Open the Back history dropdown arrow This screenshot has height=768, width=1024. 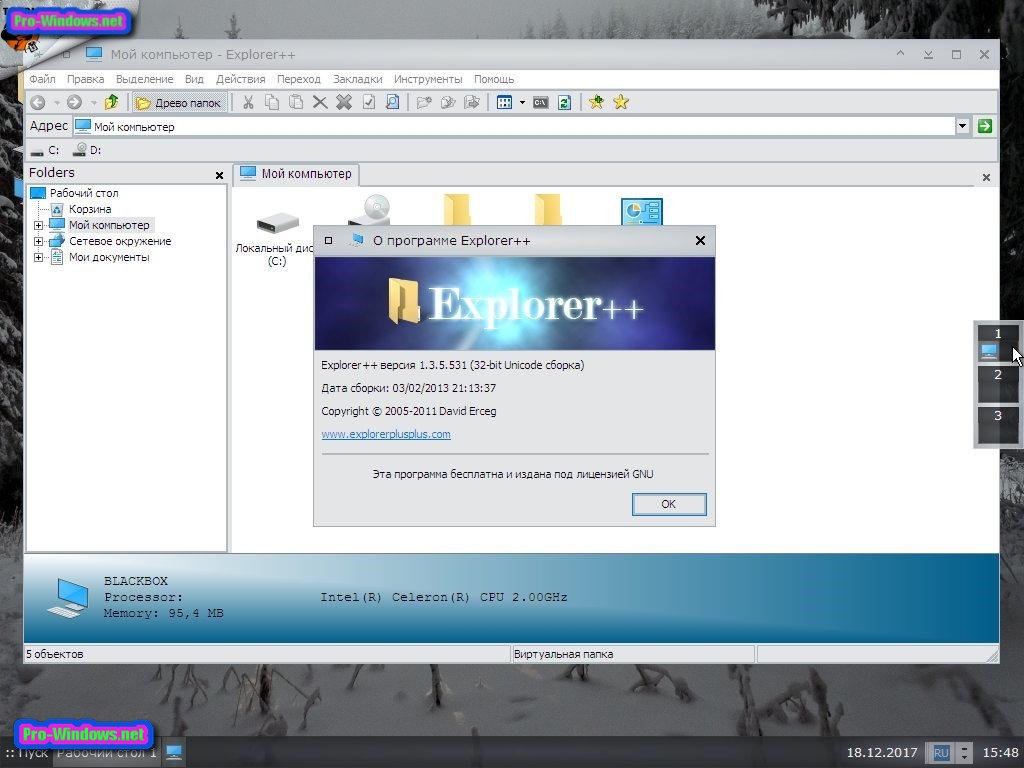56,103
